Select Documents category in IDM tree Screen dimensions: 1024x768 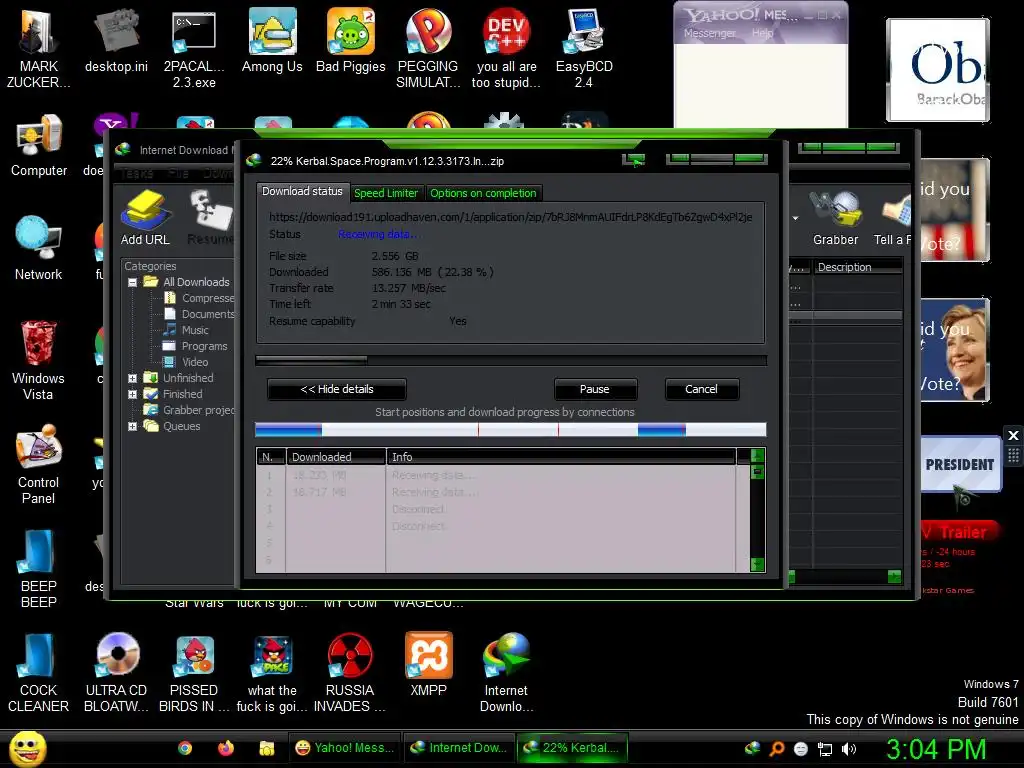pyautogui.click(x=199, y=314)
